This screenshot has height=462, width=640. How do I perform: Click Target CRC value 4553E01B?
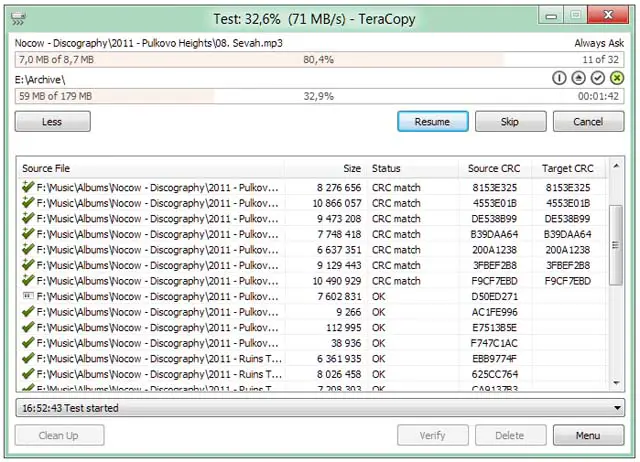click(568, 203)
